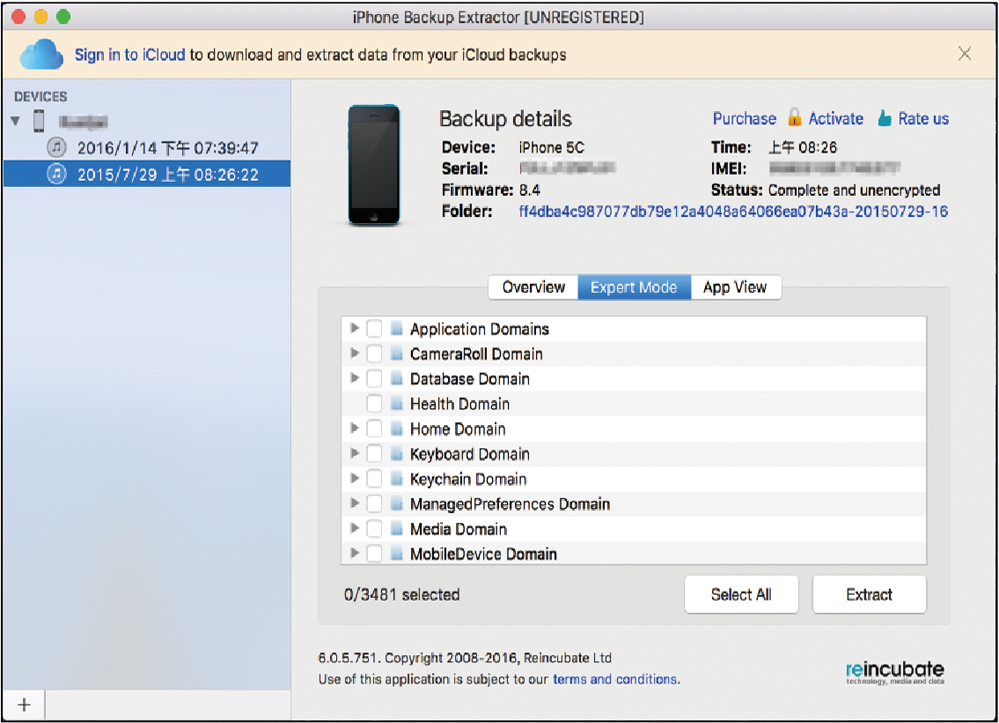This screenshot has height=723, width=999.
Task: Expand the ManagedPreferences Domain node
Action: [354, 503]
